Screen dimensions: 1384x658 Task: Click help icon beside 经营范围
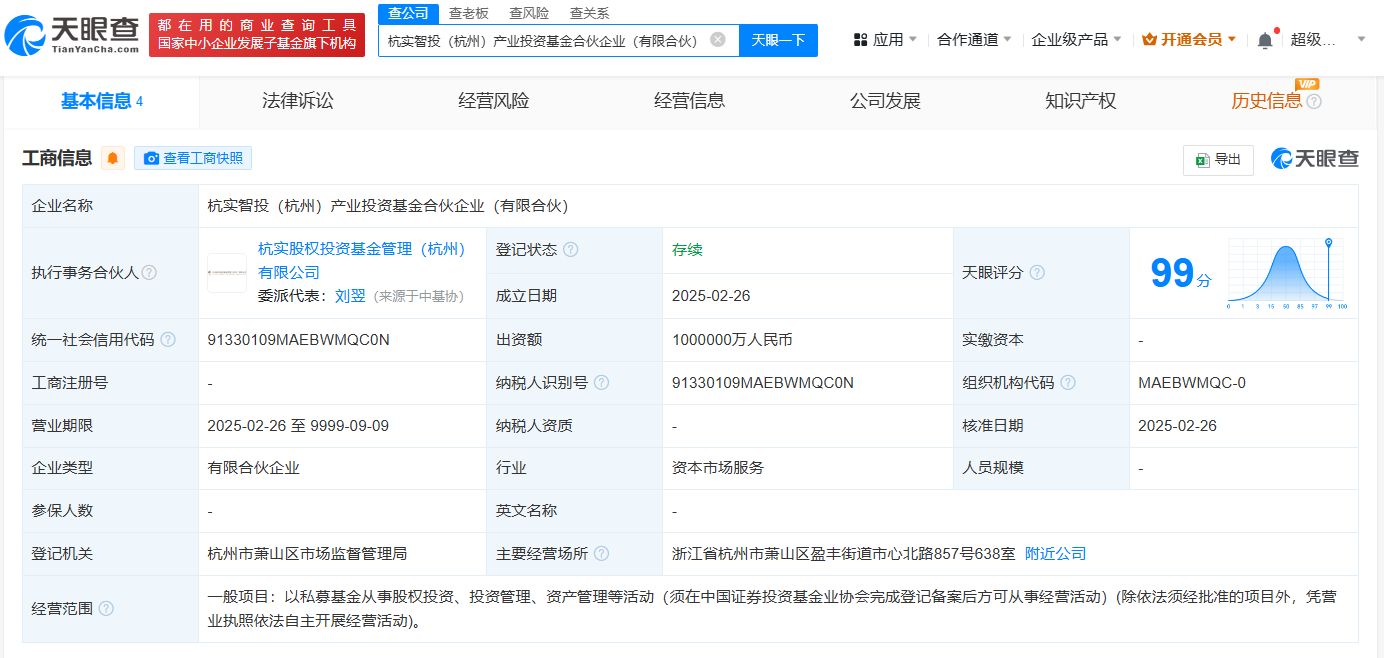pyautogui.click(x=106, y=609)
